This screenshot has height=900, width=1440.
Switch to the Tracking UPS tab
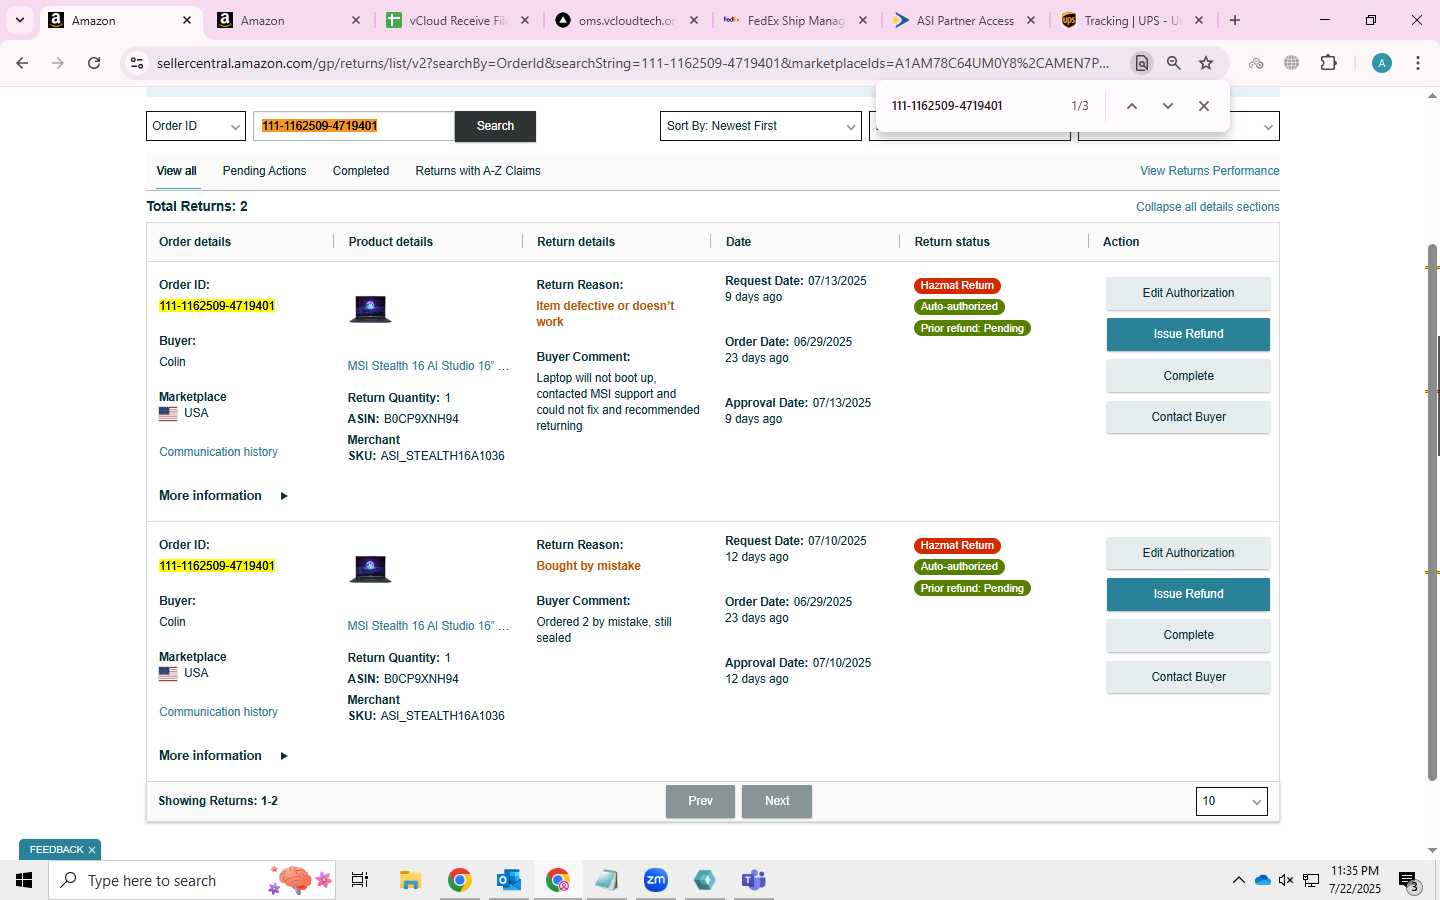pyautogui.click(x=1133, y=20)
